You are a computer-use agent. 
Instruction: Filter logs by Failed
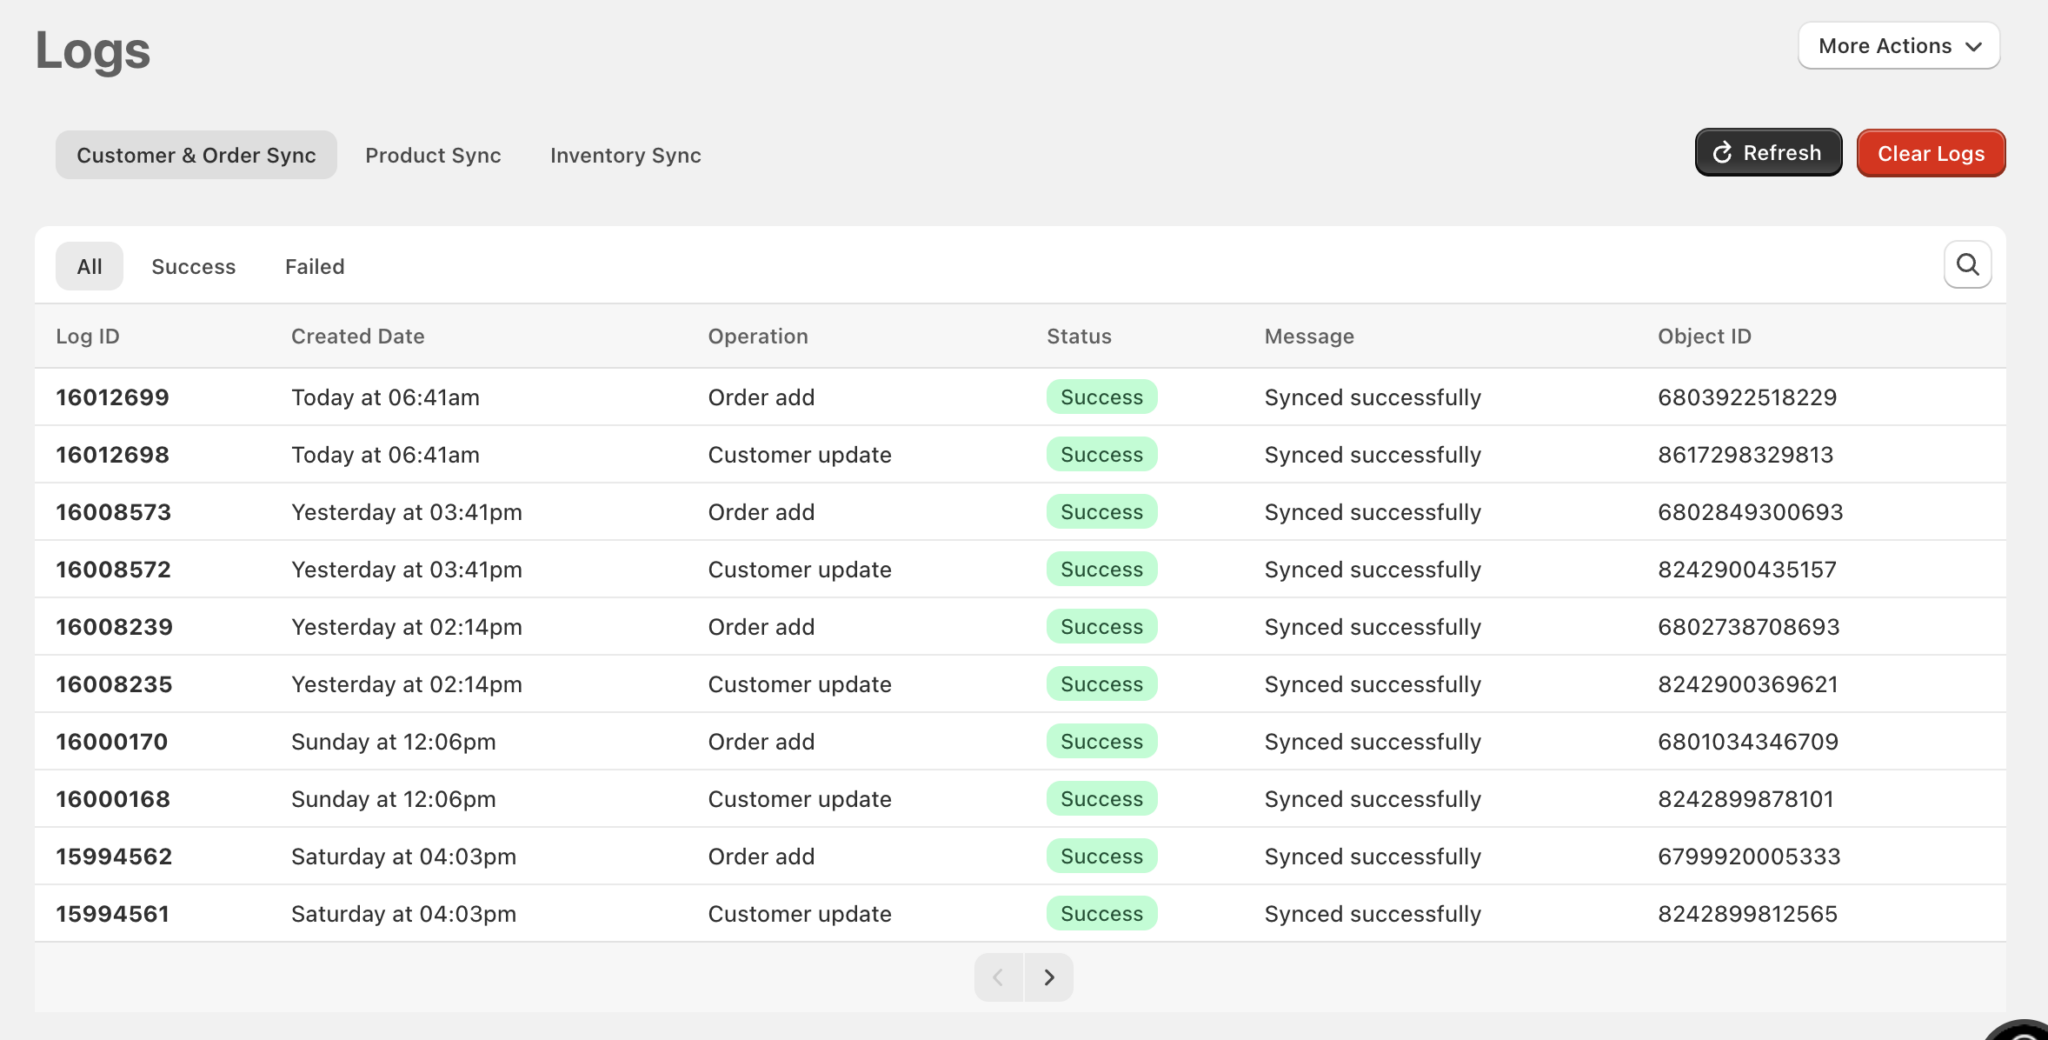click(314, 266)
